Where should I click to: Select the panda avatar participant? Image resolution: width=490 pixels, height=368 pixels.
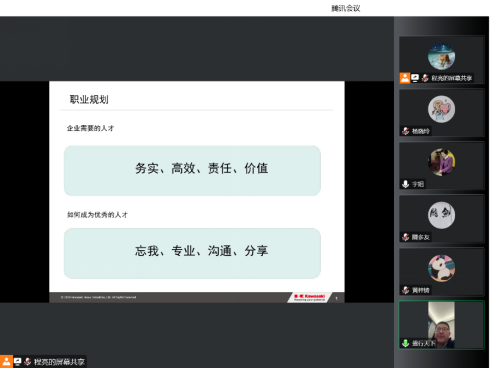pos(442,272)
